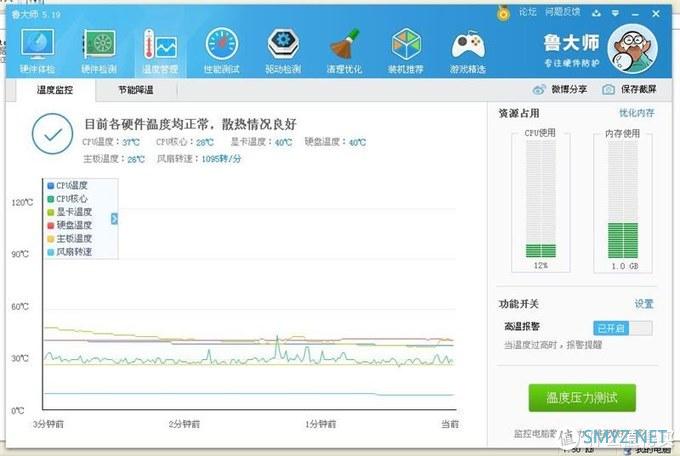Viewport: 680px width, 456px height.
Task: Click the 1分钟前 time axis label
Action: tap(320, 424)
